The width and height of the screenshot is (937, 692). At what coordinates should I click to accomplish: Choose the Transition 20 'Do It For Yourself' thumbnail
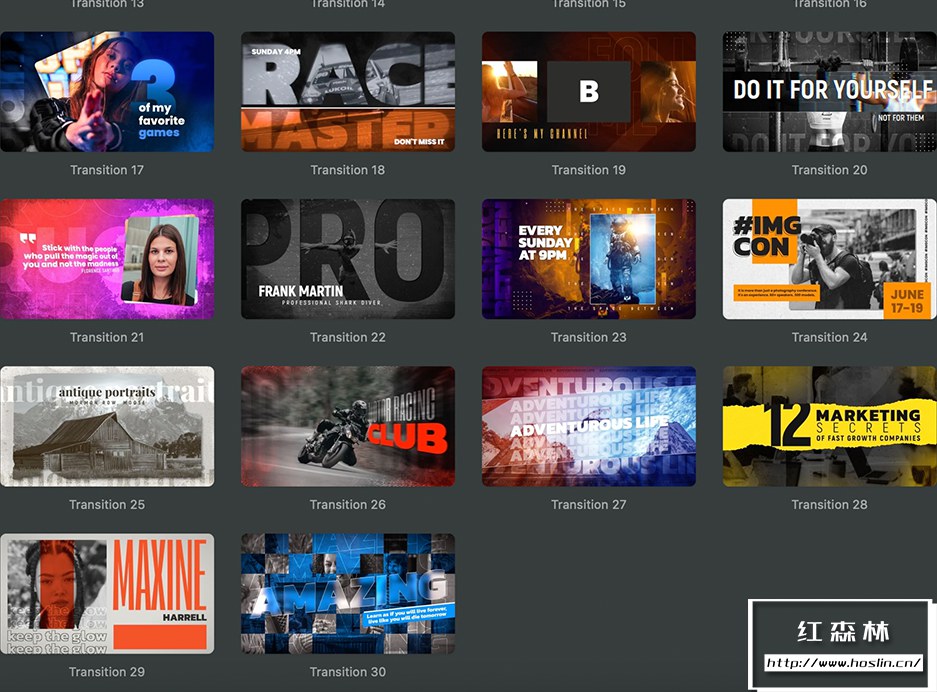point(829,91)
